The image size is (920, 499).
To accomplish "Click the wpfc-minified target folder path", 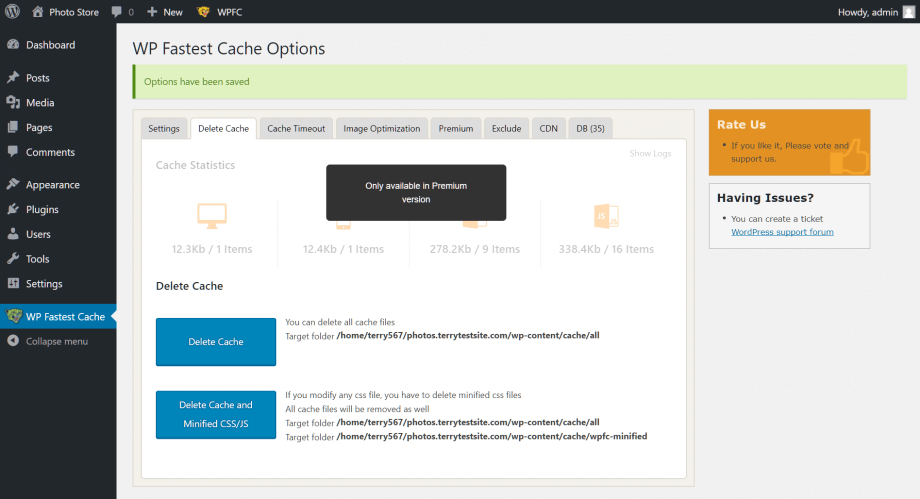I will pos(492,436).
